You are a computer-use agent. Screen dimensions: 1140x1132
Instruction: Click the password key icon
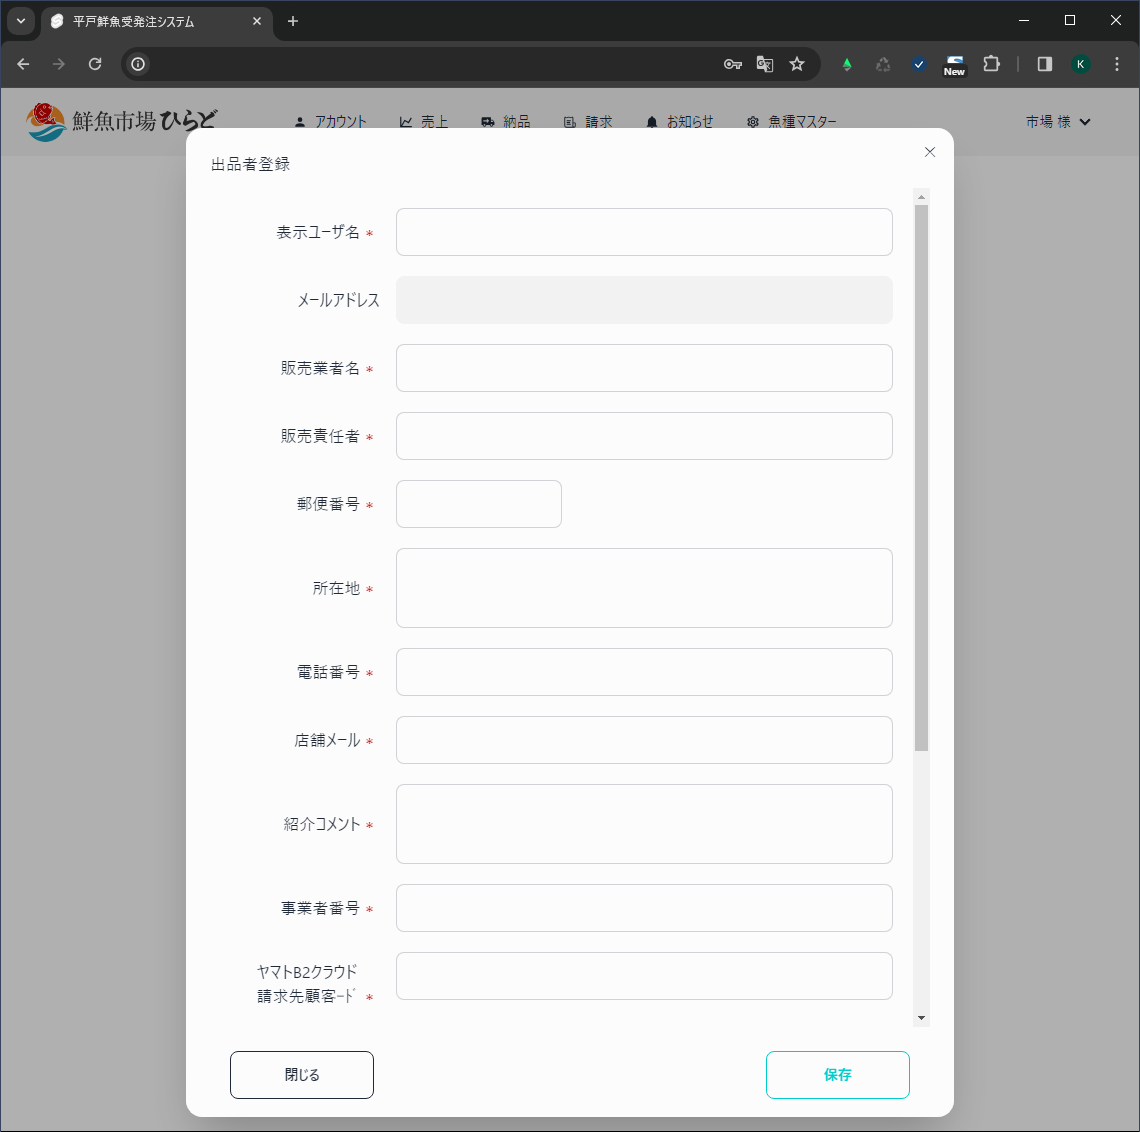click(x=733, y=64)
